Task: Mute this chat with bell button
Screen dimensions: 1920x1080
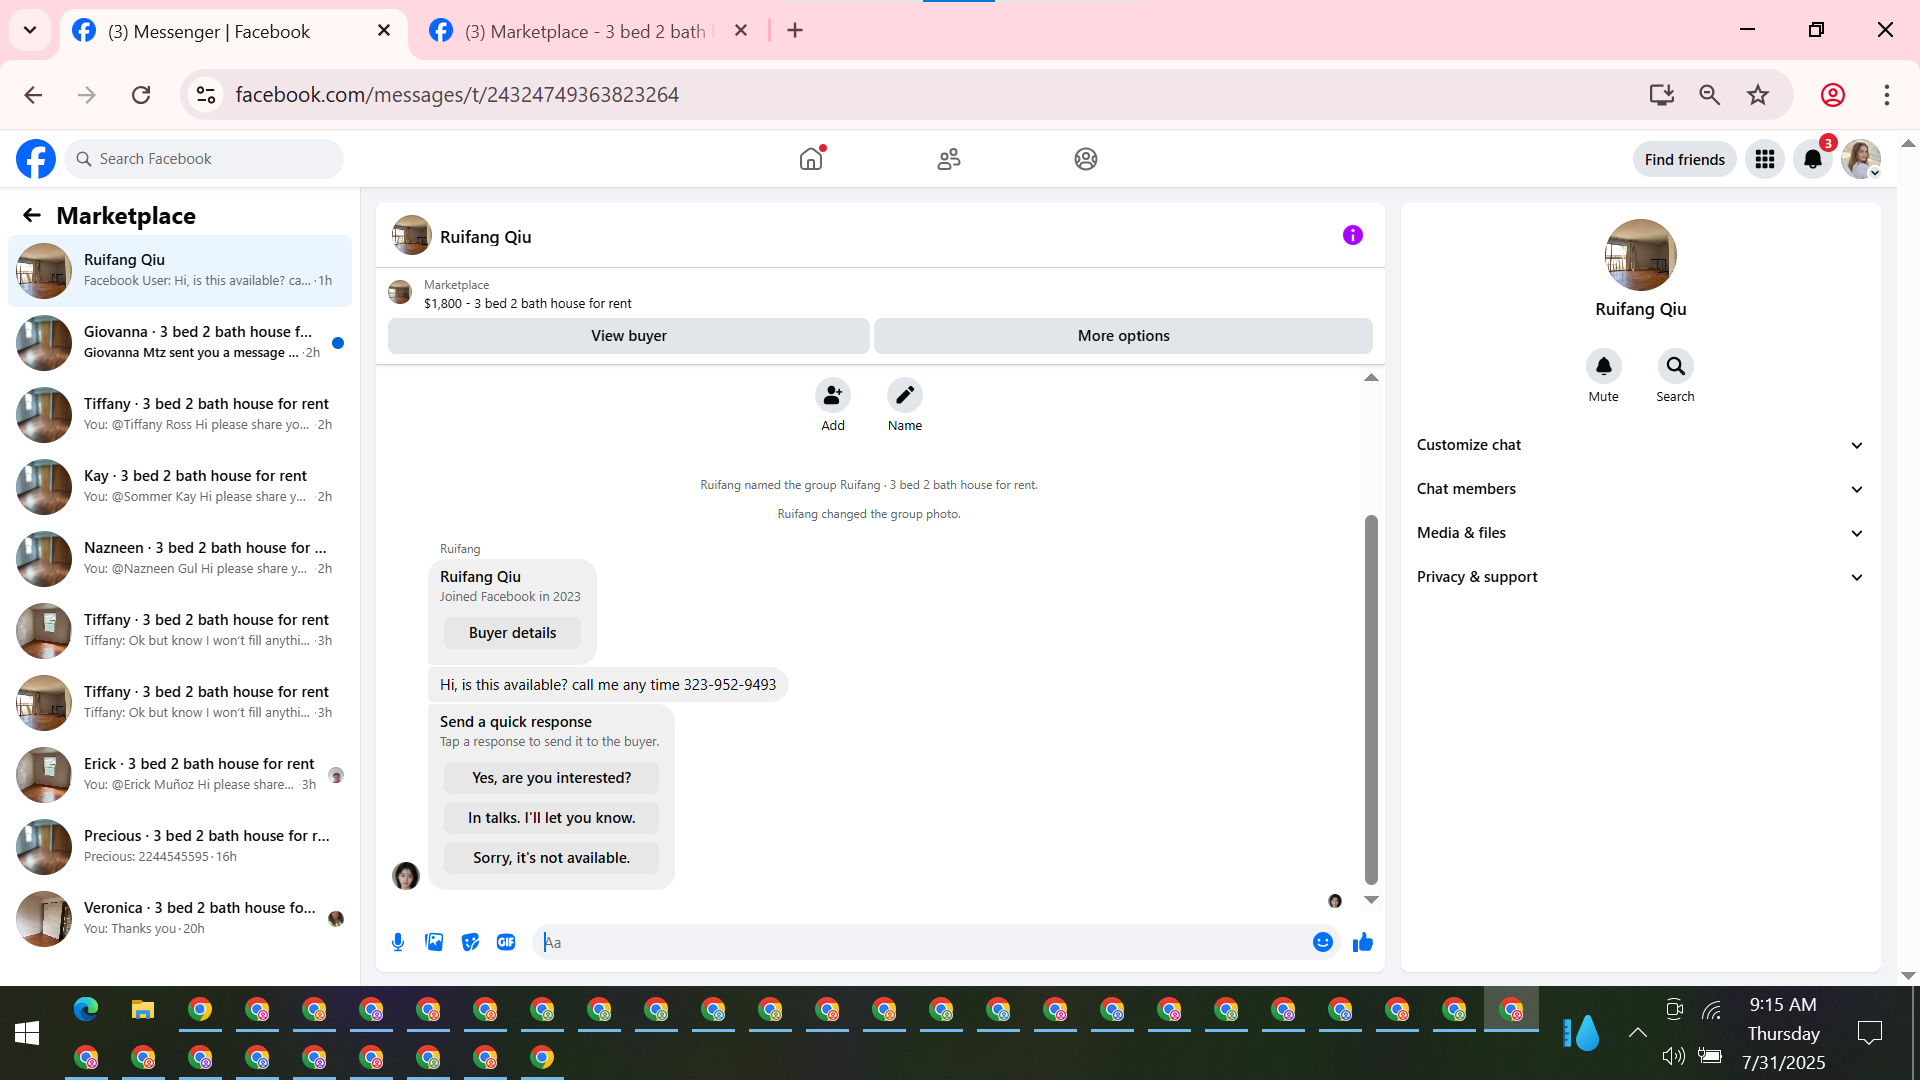Action: coord(1603,367)
